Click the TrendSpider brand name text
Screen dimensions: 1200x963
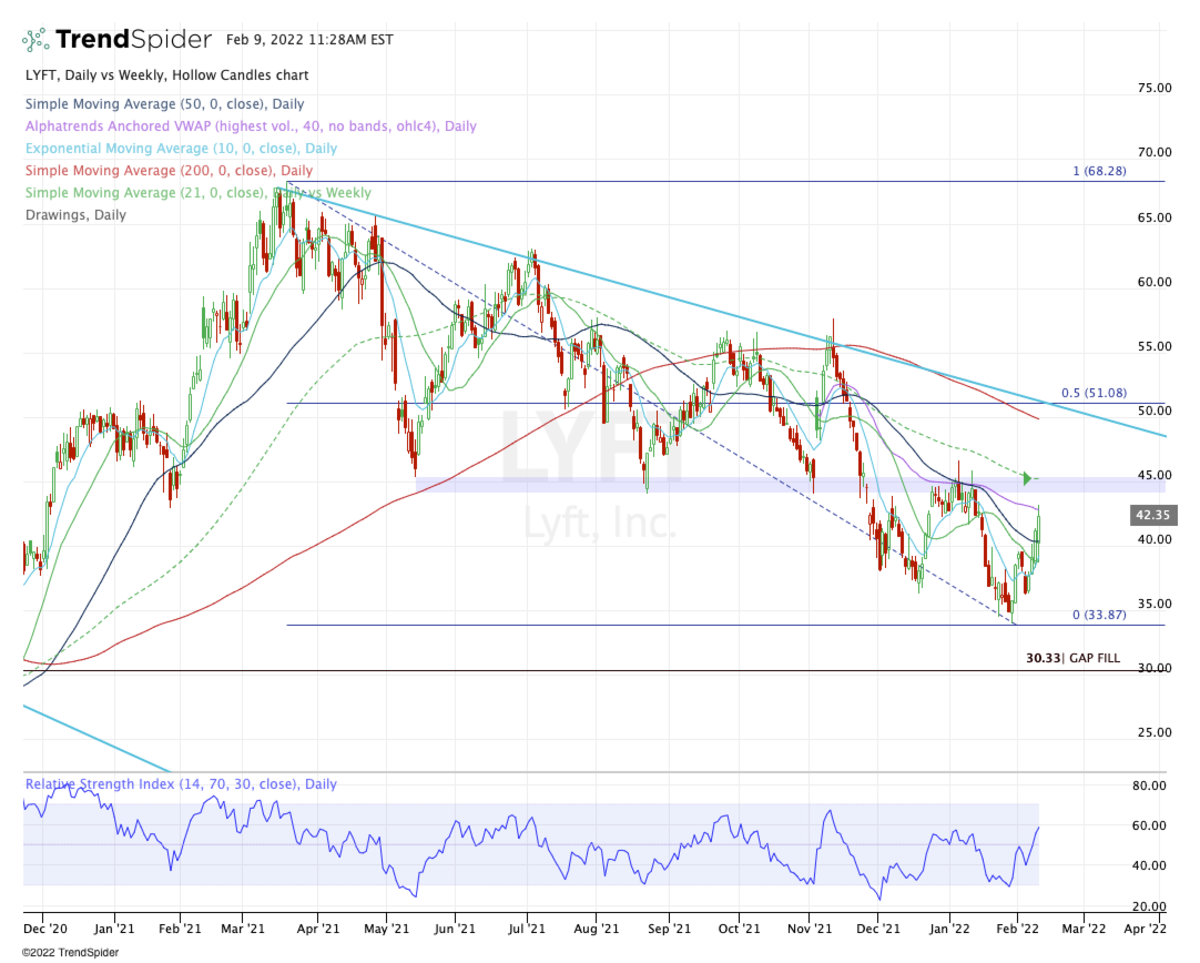coord(133,40)
